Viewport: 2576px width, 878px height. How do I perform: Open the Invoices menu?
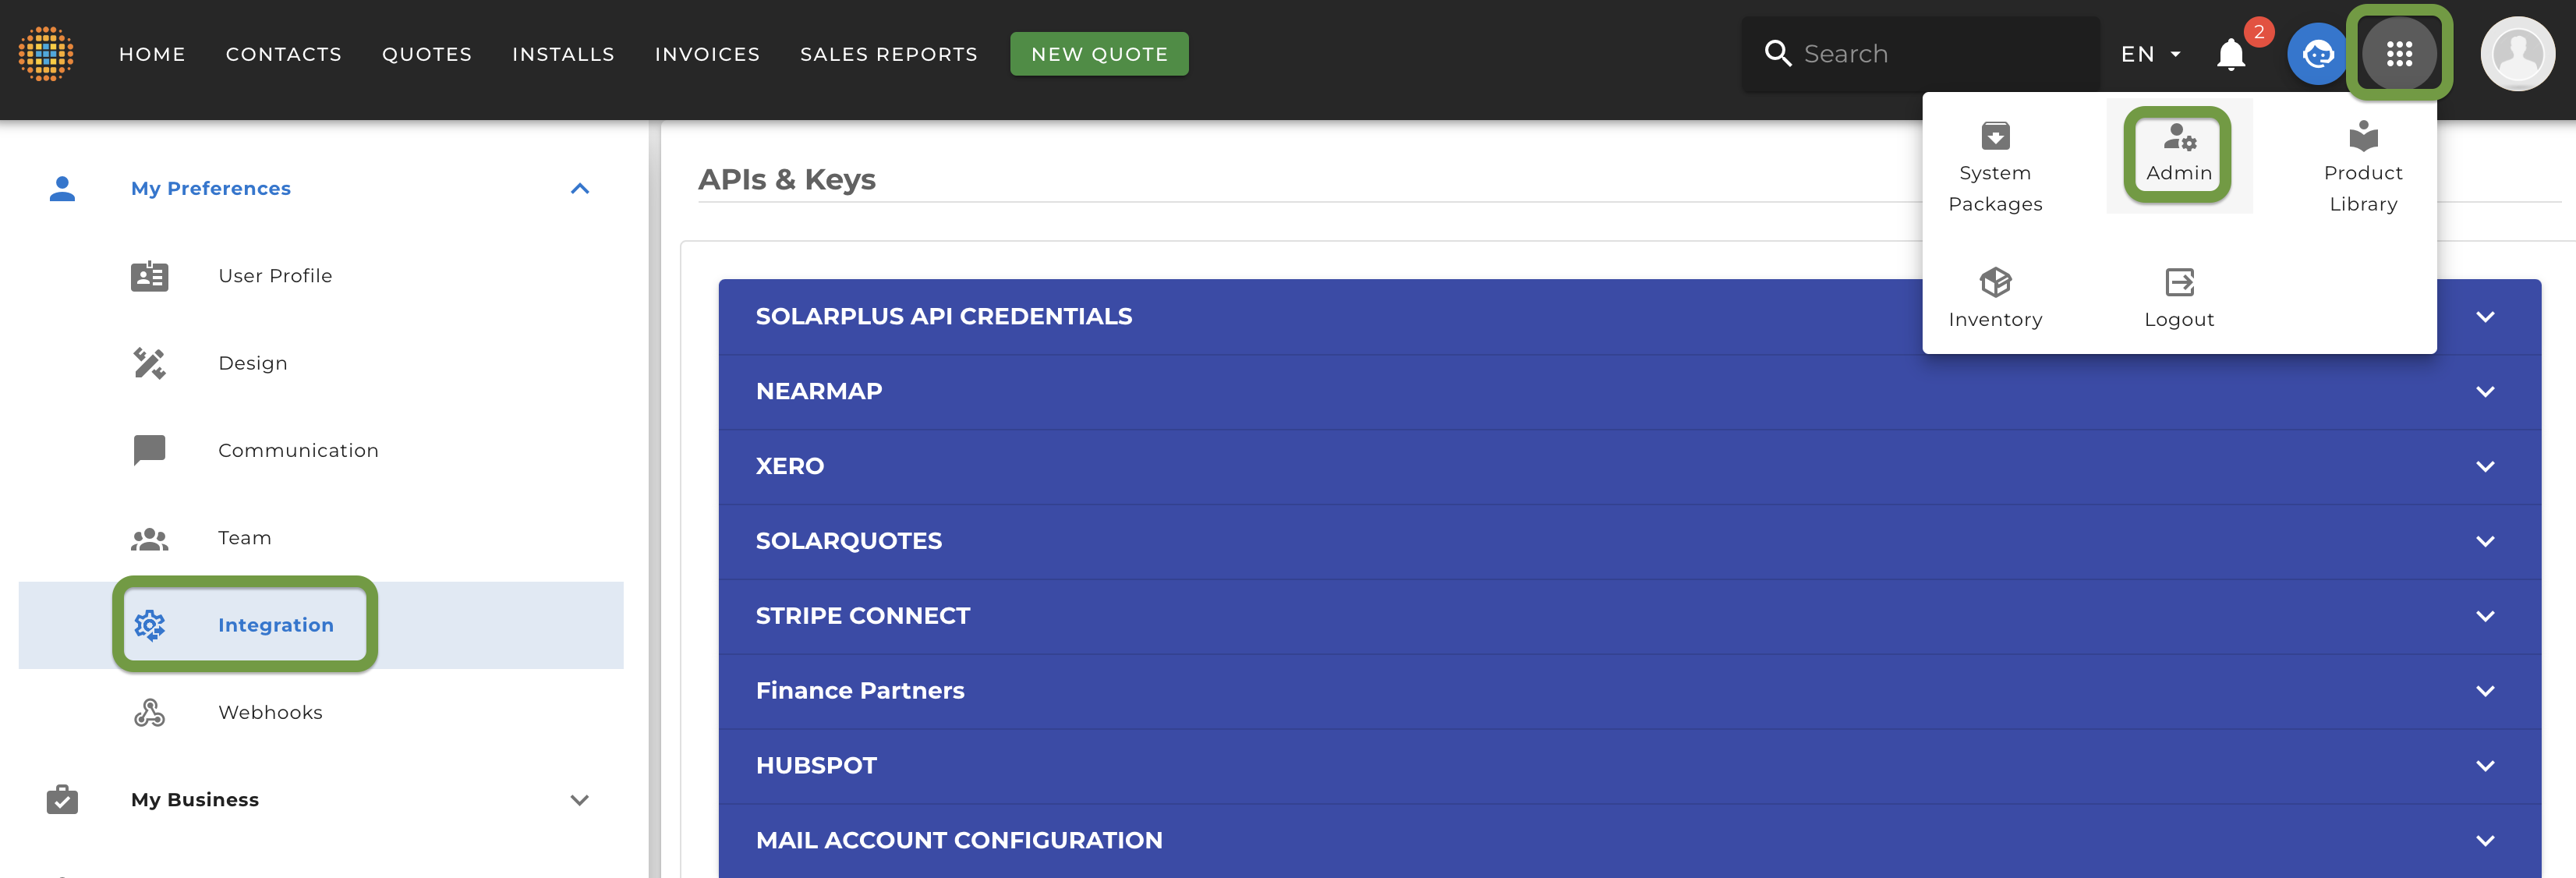click(707, 54)
